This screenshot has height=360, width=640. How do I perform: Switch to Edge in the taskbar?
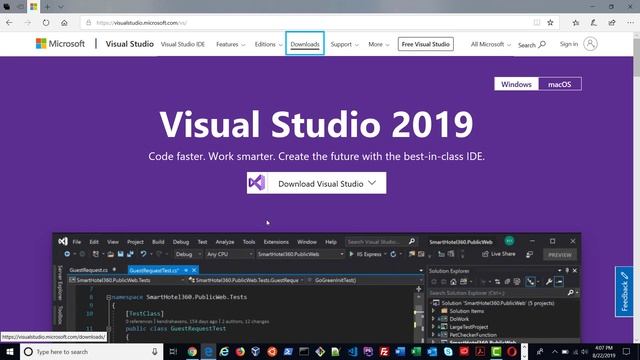tap(208, 351)
